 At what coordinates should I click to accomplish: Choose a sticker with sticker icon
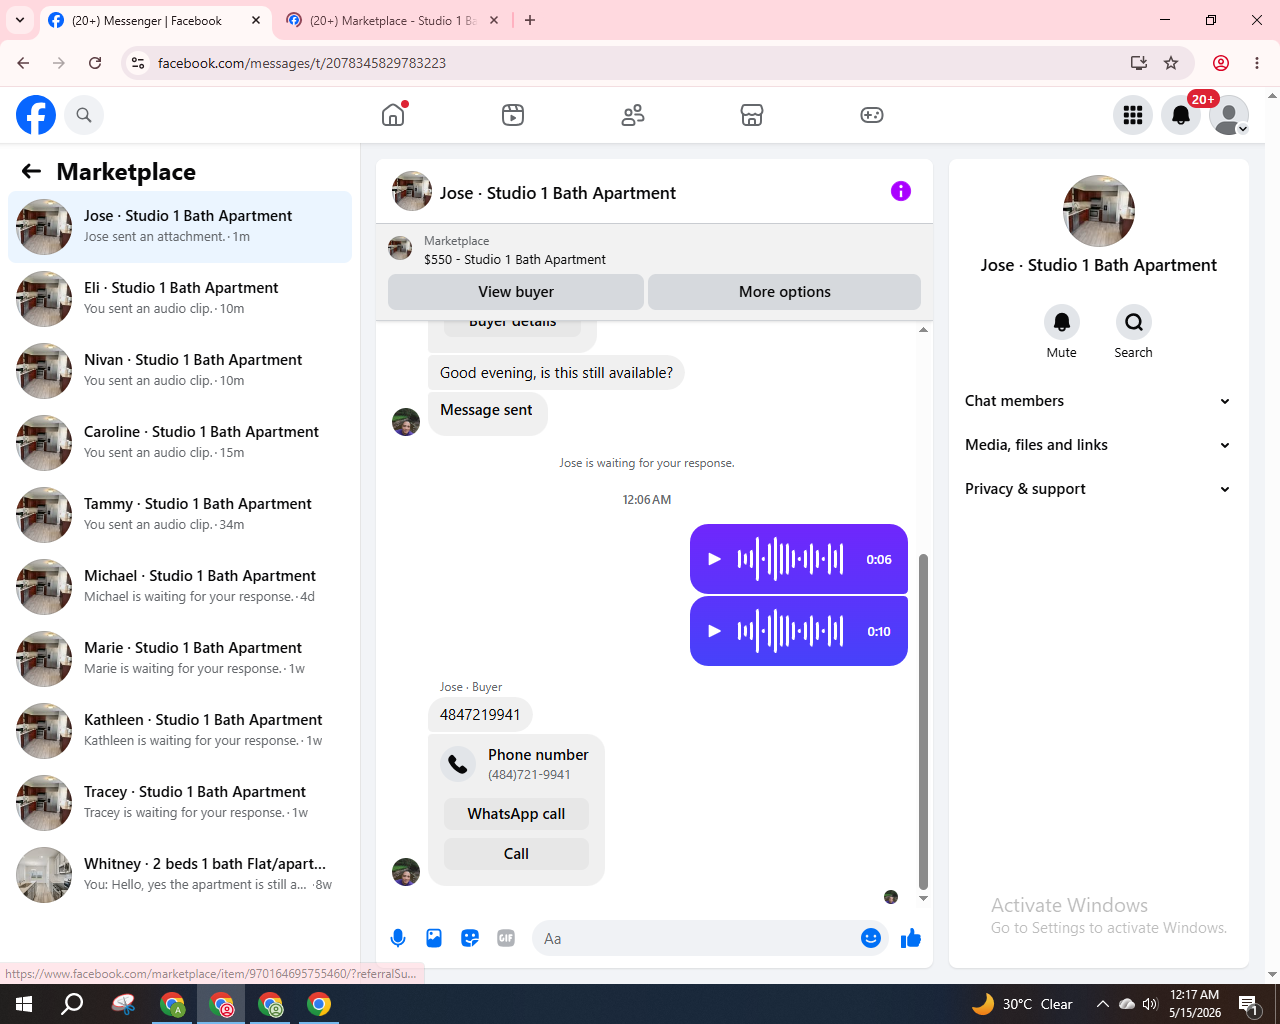(x=470, y=938)
